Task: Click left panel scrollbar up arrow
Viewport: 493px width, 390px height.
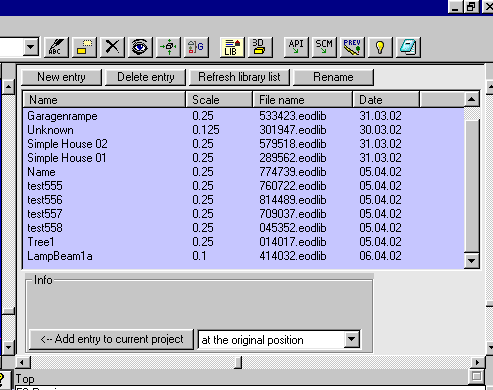Action: tap(8, 87)
